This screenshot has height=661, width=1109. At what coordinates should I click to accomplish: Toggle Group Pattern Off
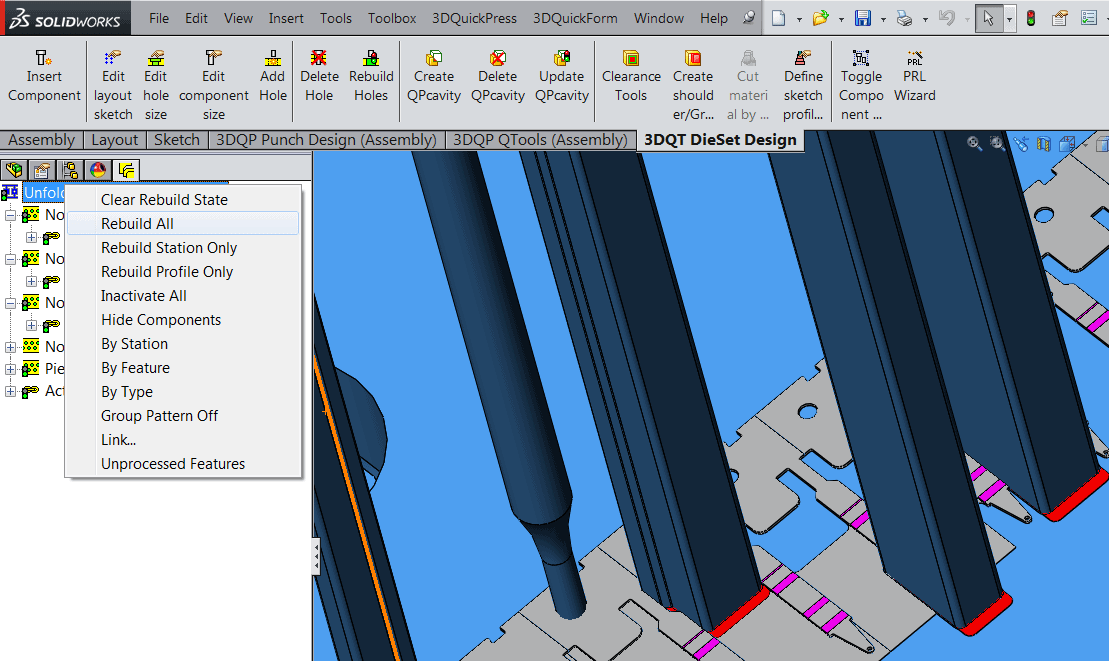[183, 416]
